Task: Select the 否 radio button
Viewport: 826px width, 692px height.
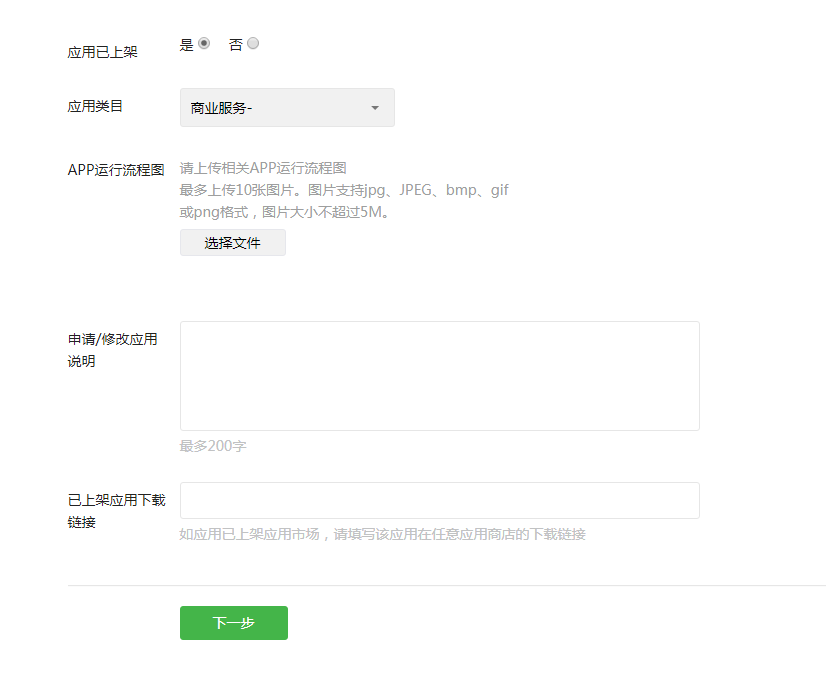Action: (x=253, y=44)
